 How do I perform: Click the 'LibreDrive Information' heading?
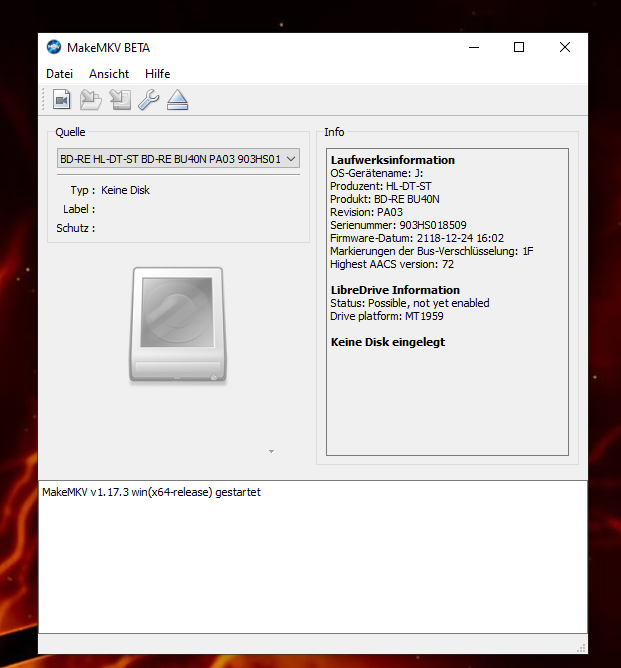(x=395, y=290)
